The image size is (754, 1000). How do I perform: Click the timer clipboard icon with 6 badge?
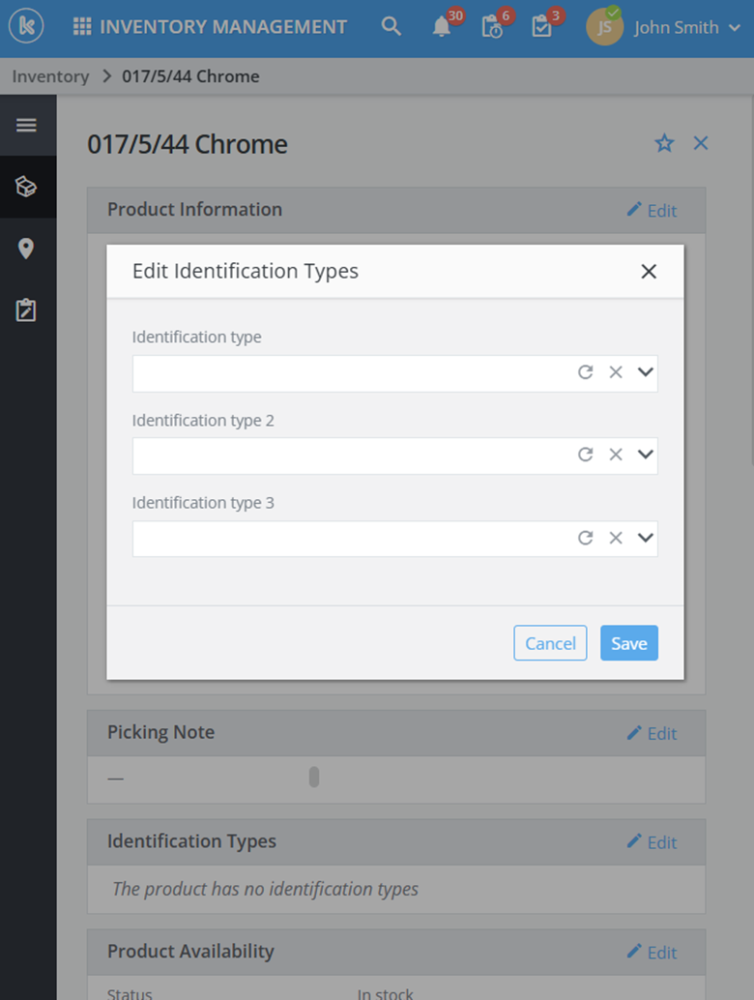492,27
